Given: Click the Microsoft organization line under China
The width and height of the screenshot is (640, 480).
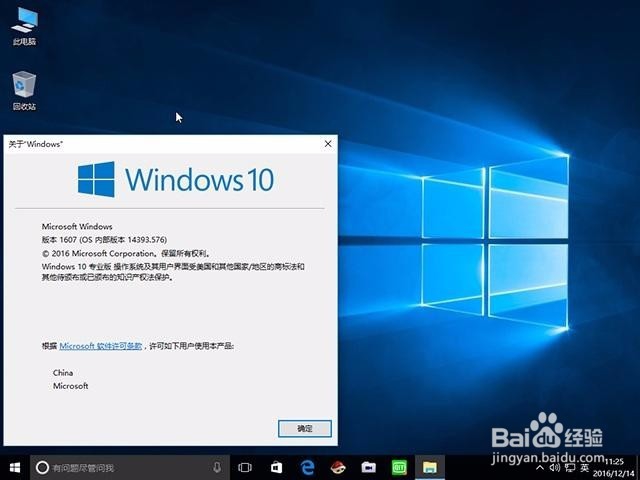Looking at the screenshot, I should [71, 386].
